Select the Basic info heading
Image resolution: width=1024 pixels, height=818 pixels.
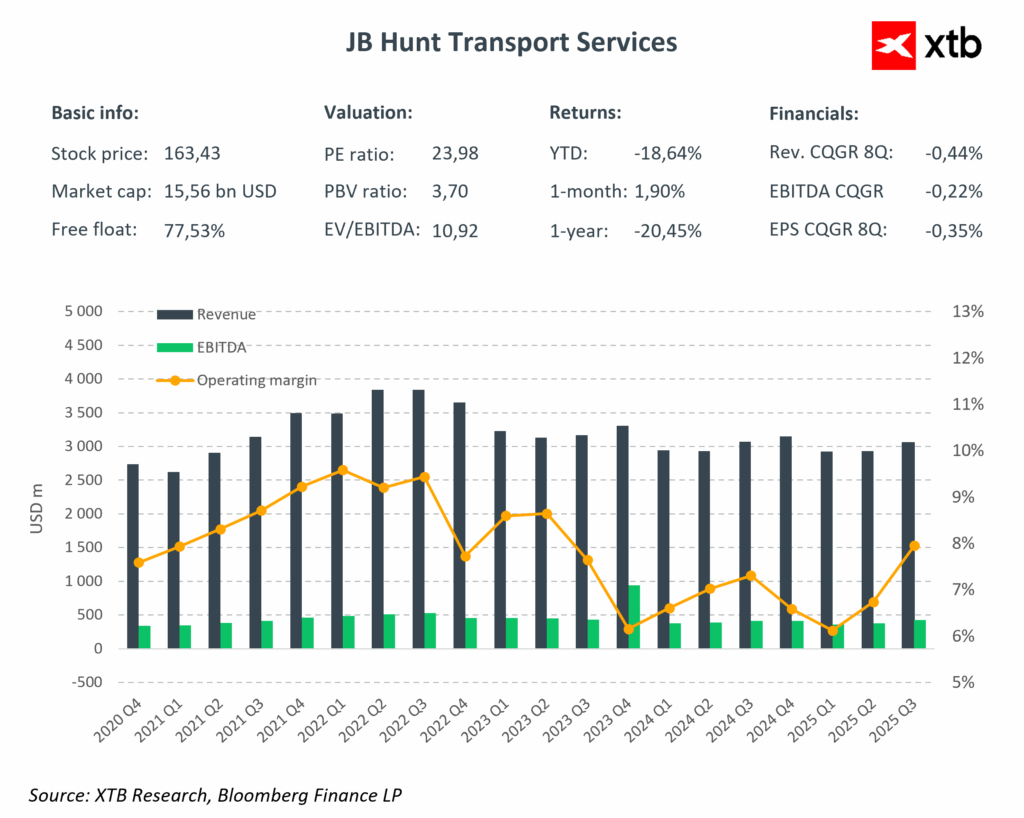(x=95, y=112)
